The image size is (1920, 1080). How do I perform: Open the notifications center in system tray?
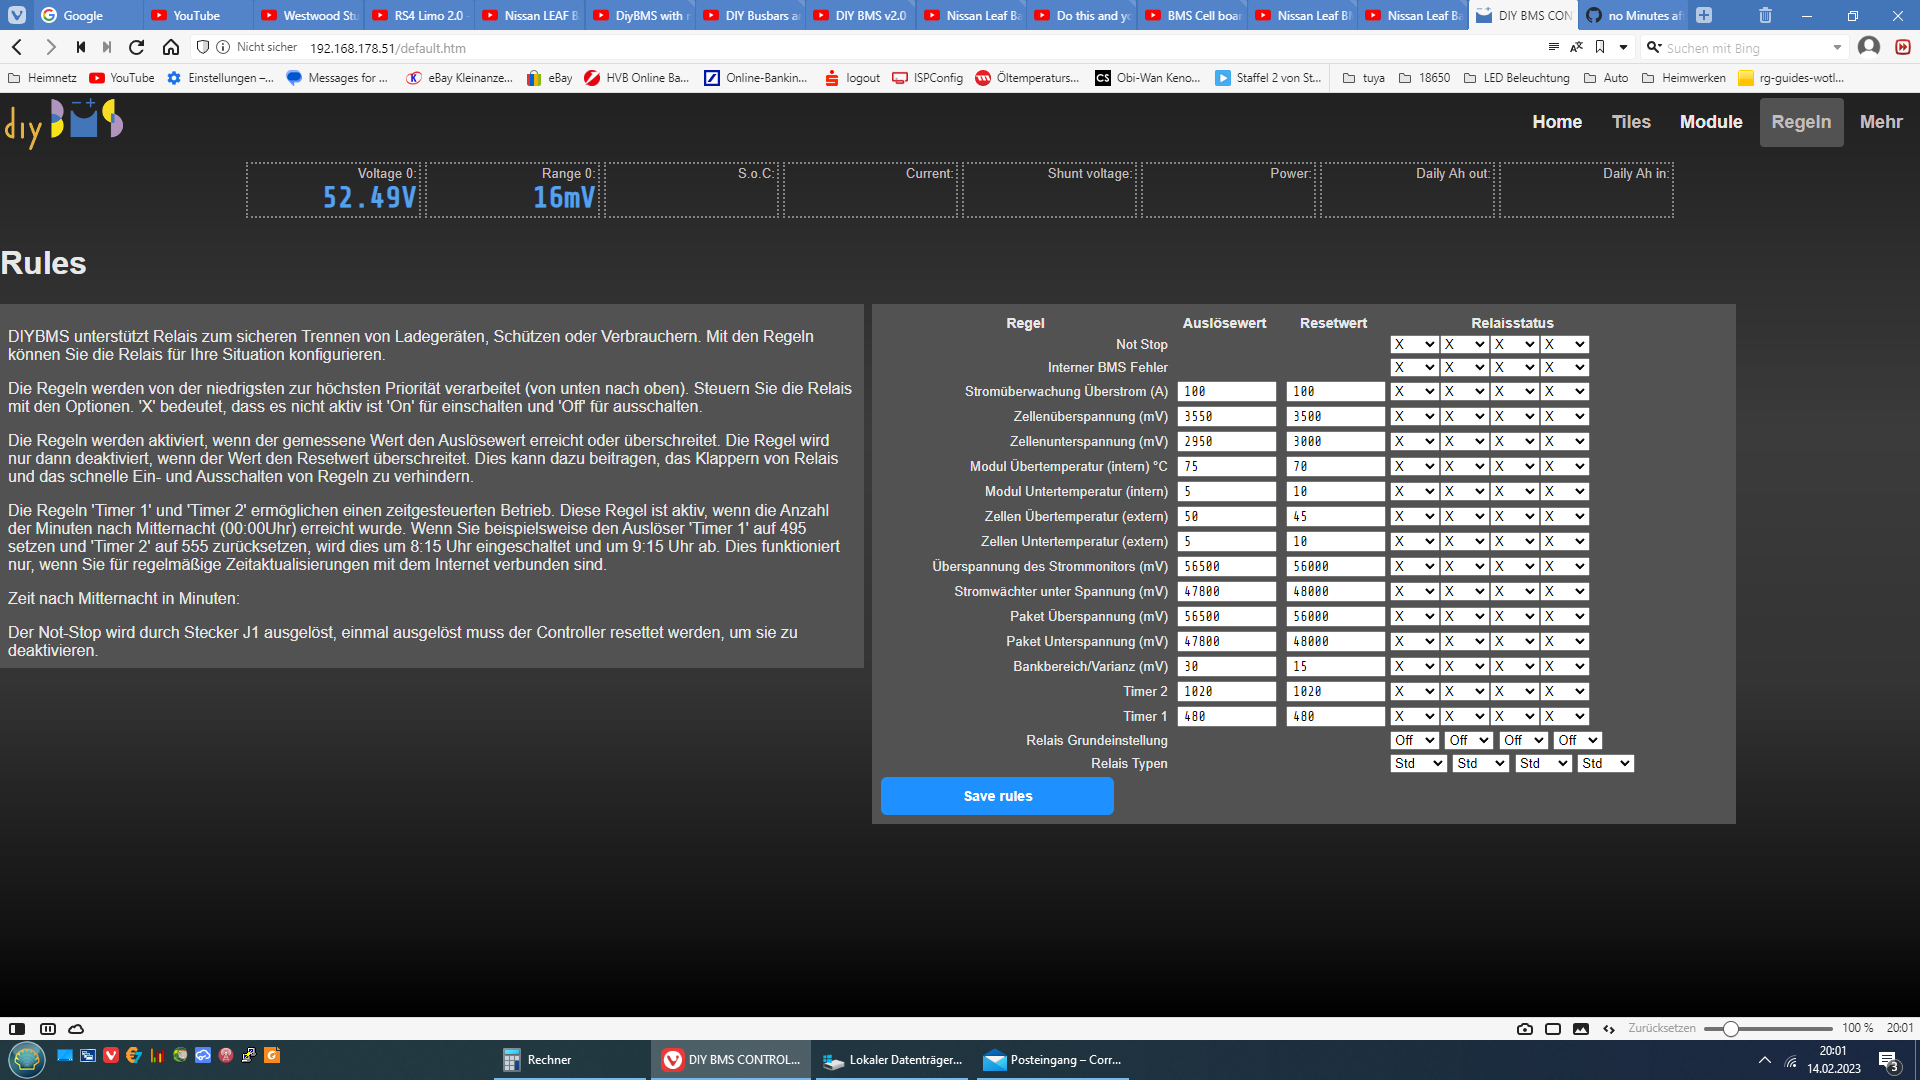1890,1059
